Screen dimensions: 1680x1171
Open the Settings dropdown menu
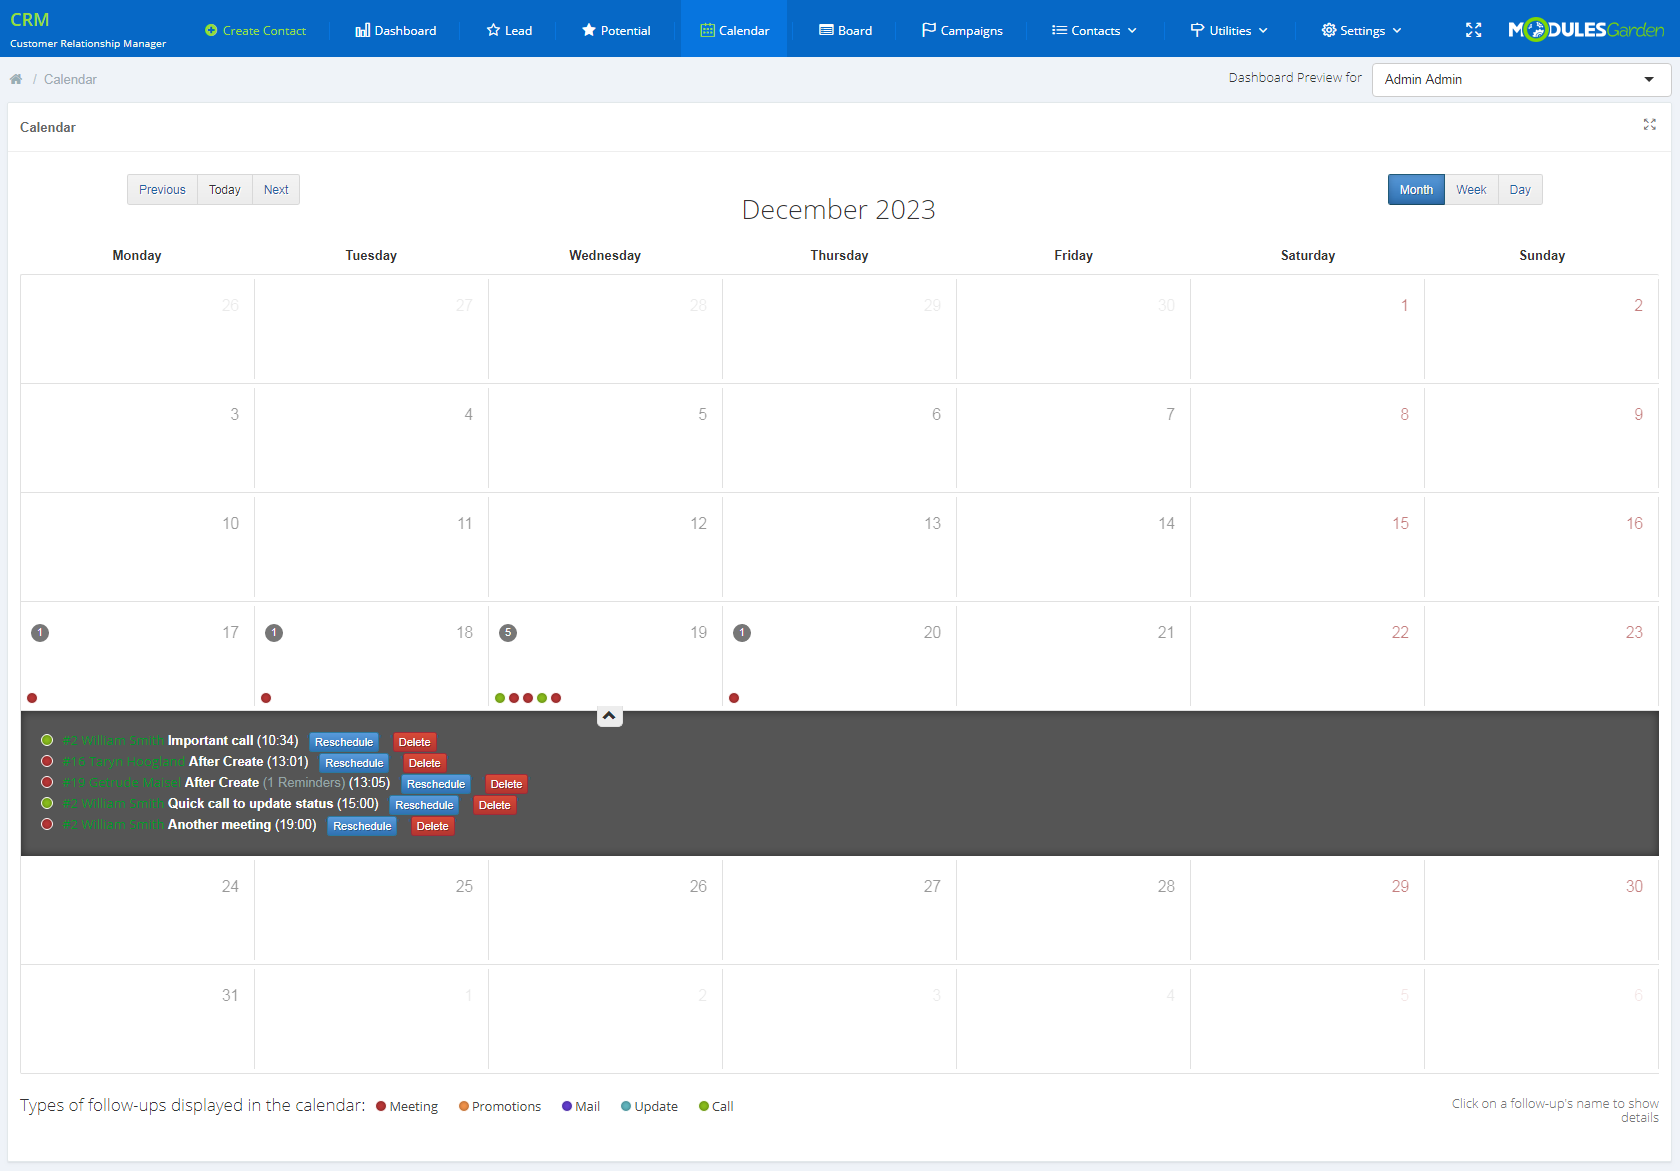click(1361, 30)
